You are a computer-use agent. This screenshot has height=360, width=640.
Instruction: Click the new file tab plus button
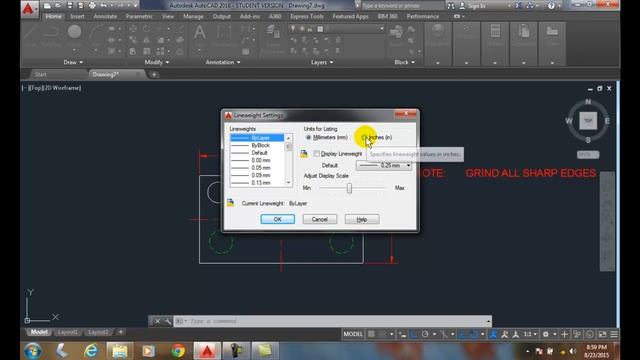tap(154, 74)
